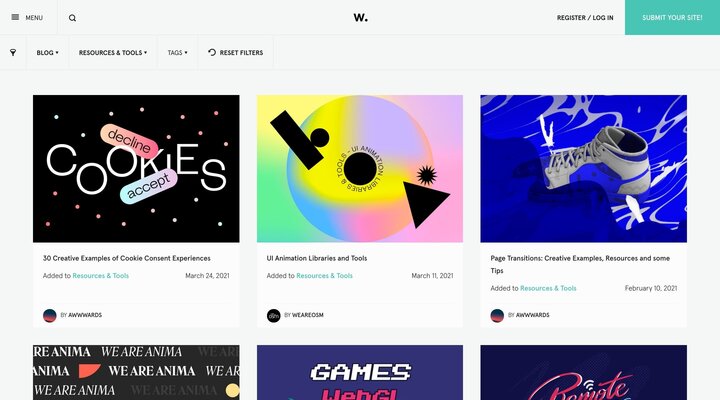The image size is (720, 400).
Task: Click the filter funnel icon
Action: tap(13, 52)
